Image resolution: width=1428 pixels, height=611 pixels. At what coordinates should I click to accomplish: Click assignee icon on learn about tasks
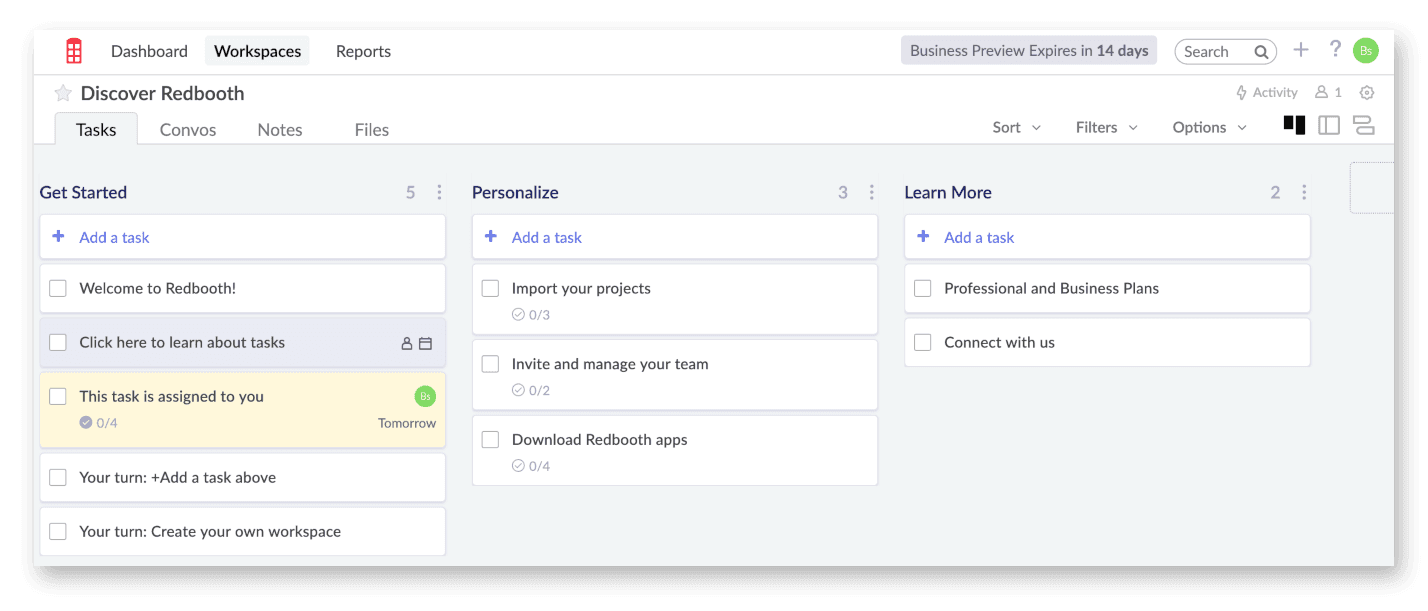point(406,343)
